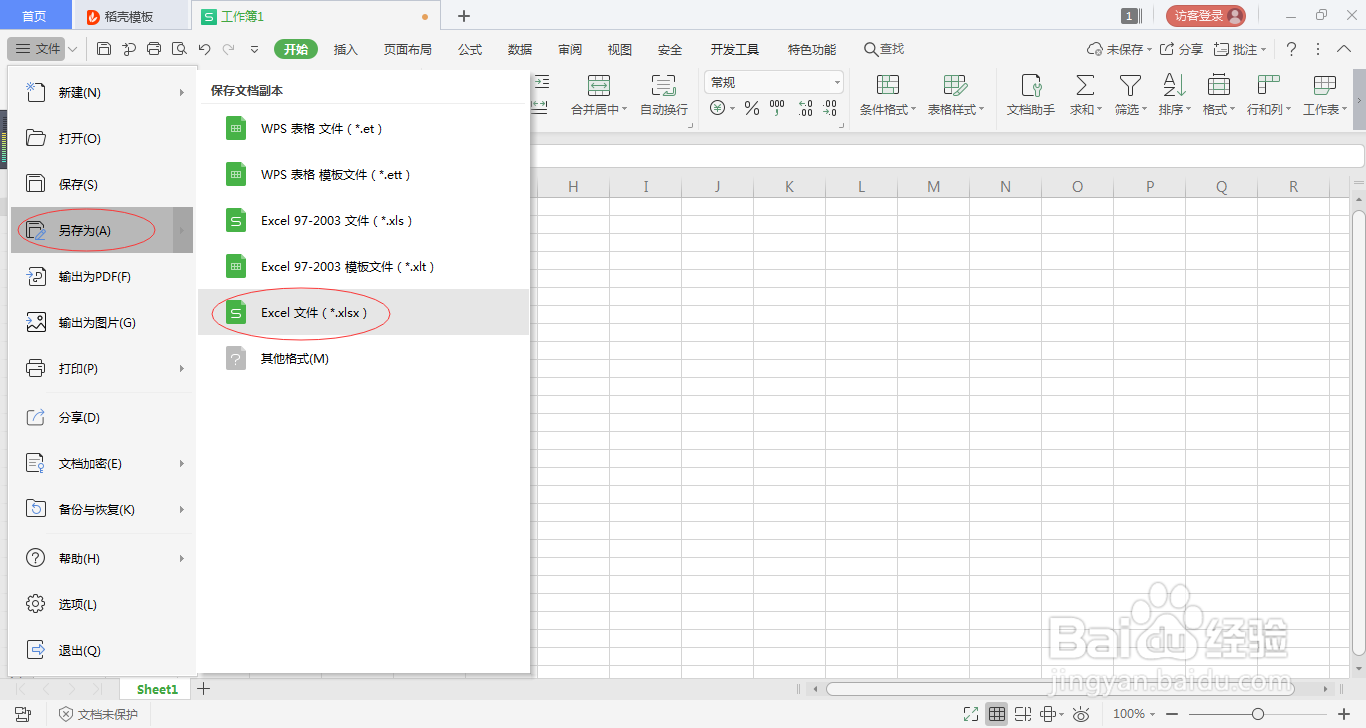The image size is (1366, 728).
Task: Open Table Style (表格样式)
Action: pos(955,95)
